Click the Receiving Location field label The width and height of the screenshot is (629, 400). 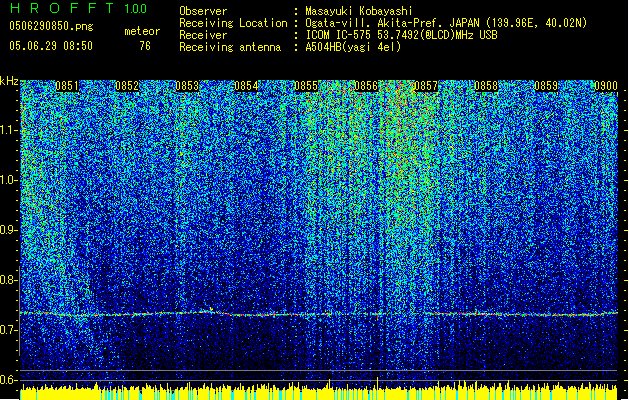233,23
